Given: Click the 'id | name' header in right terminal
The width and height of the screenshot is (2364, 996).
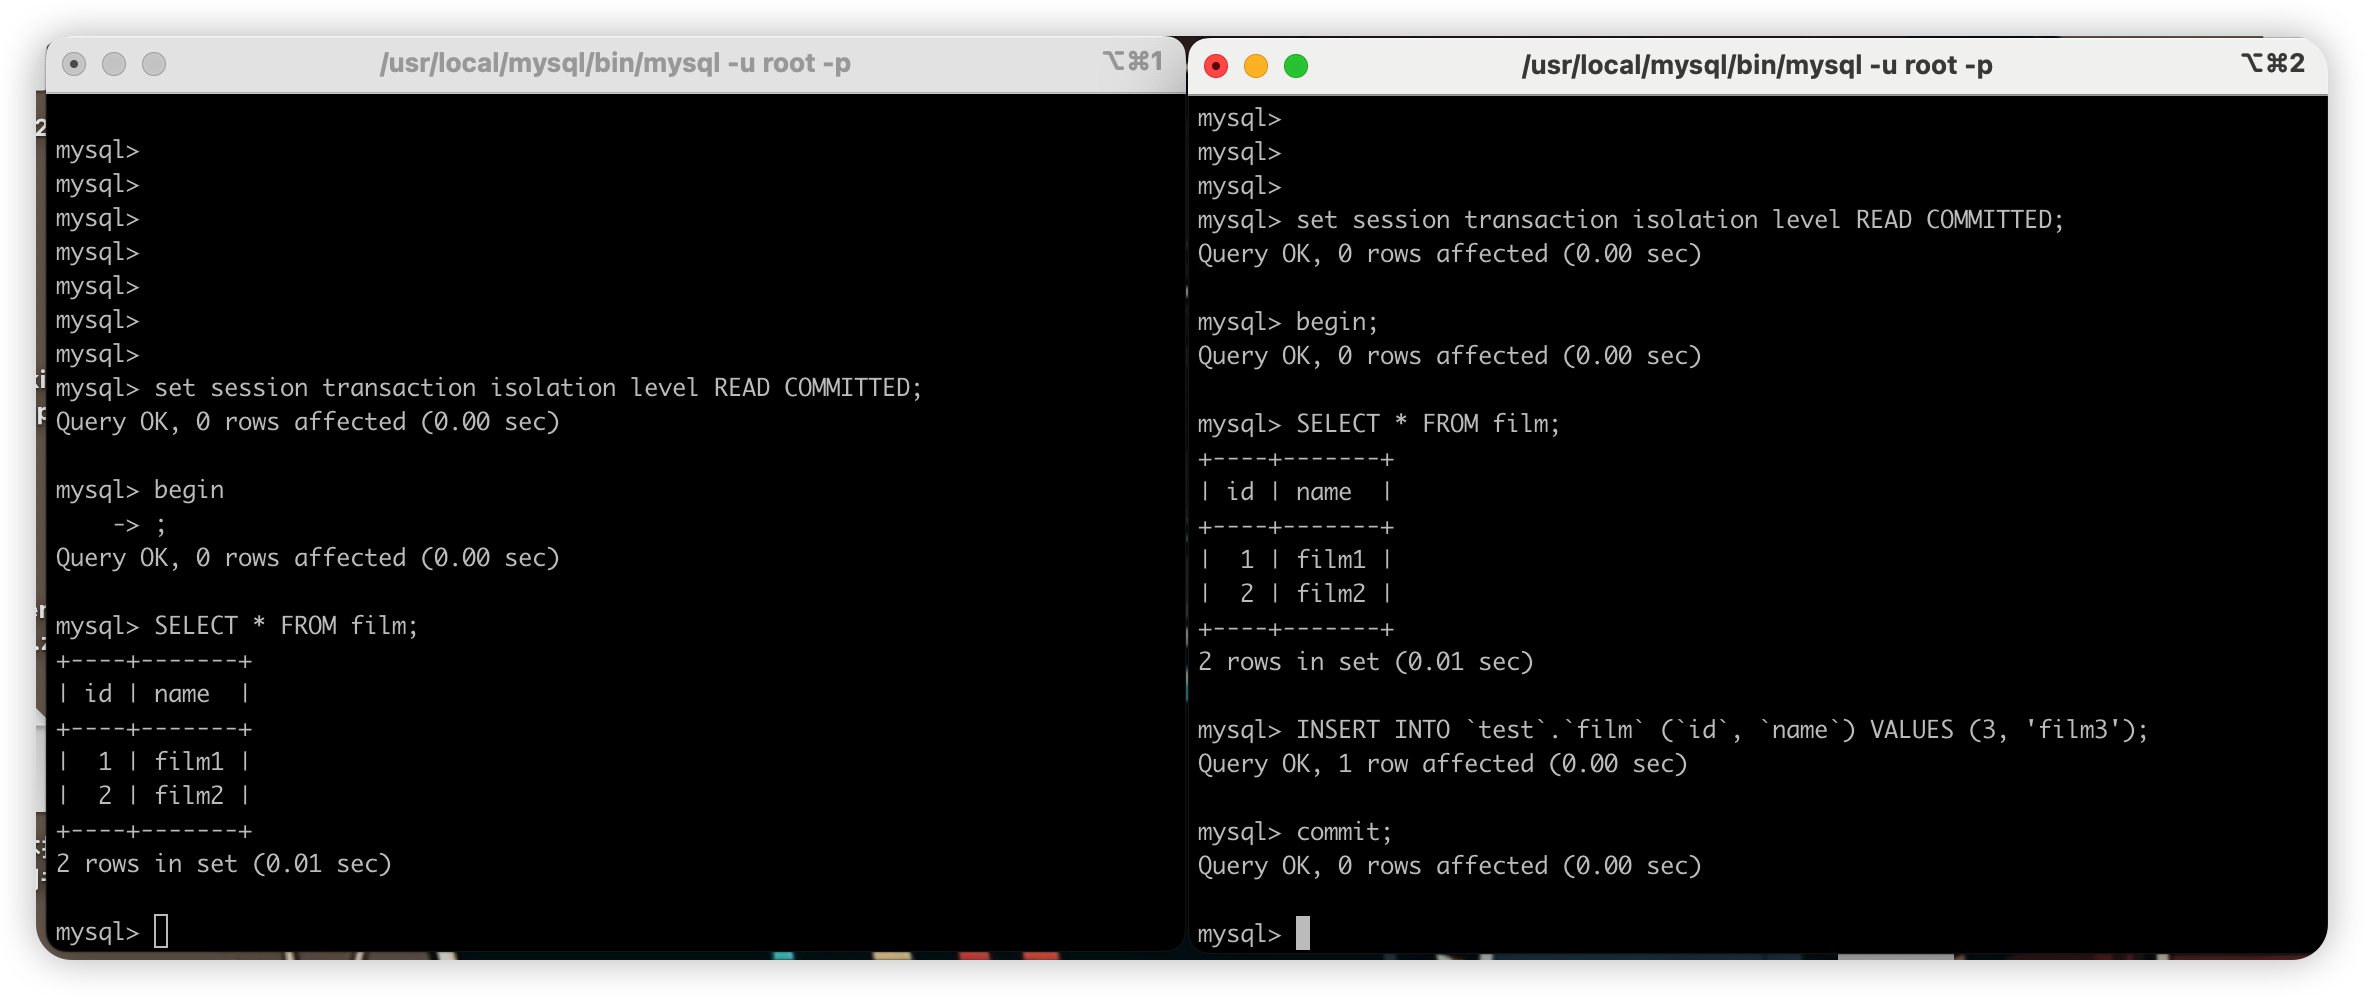Looking at the screenshot, I should click(x=1296, y=492).
